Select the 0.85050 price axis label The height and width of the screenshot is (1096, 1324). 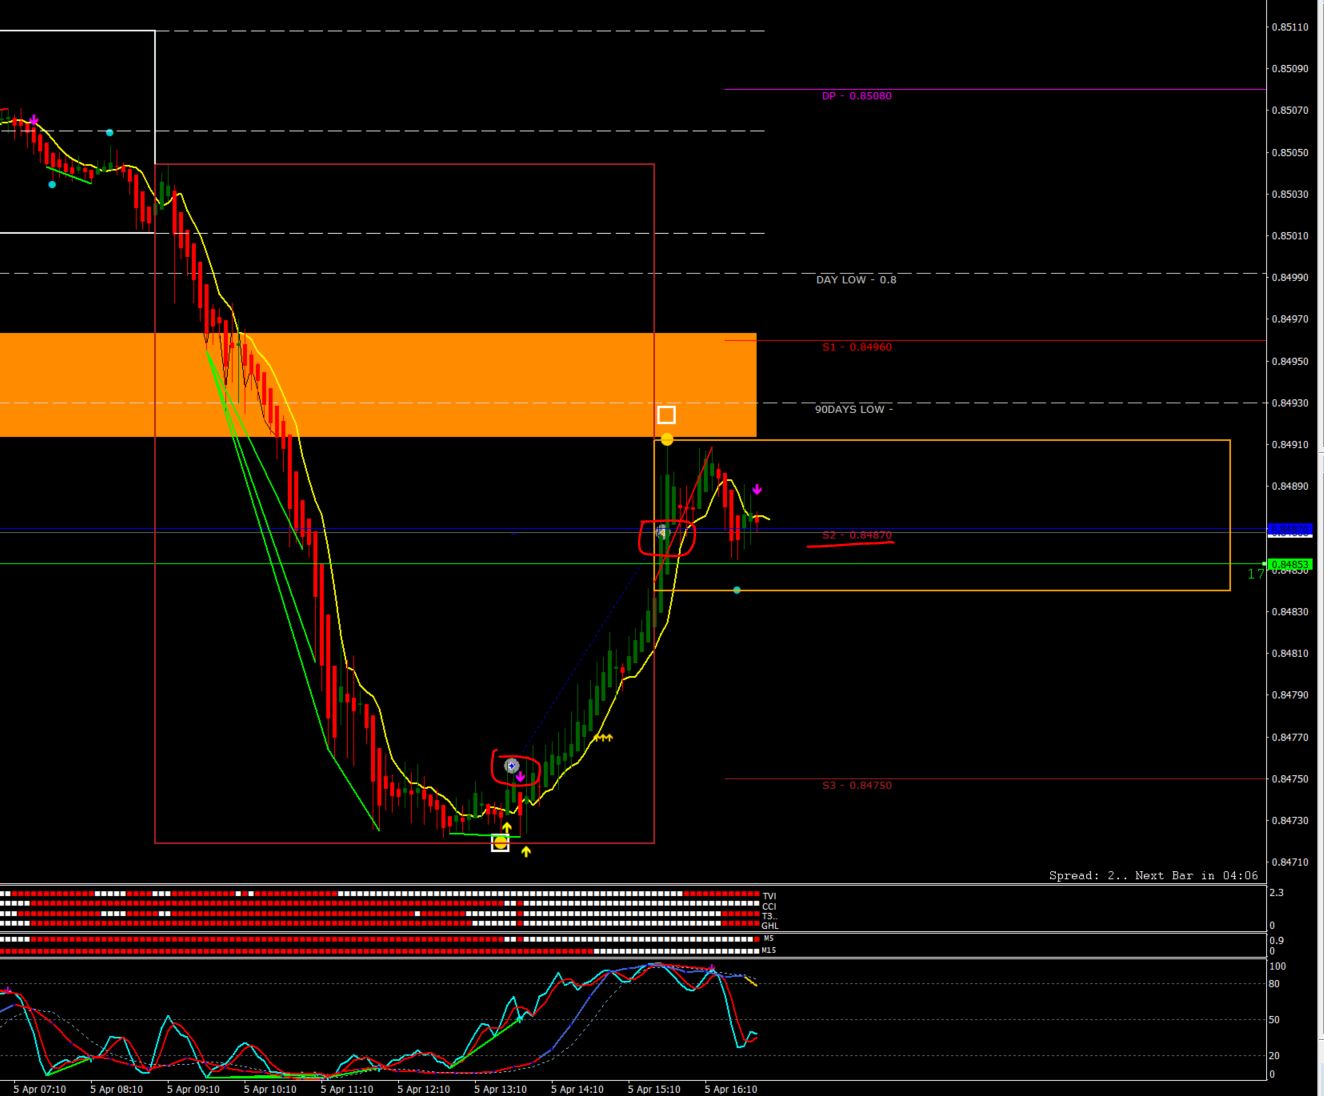(x=1289, y=152)
